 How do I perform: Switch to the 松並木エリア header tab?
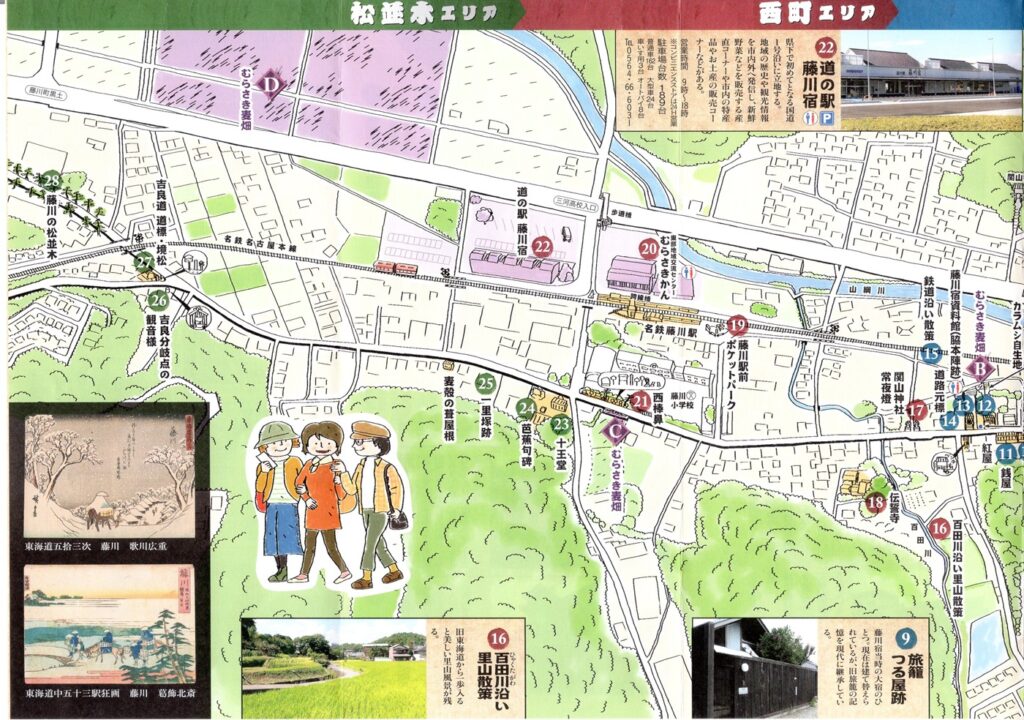point(414,13)
